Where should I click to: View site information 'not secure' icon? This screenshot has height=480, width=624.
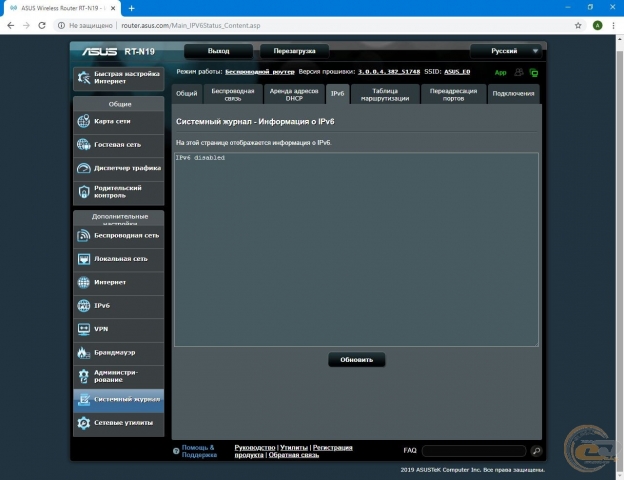click(61, 25)
